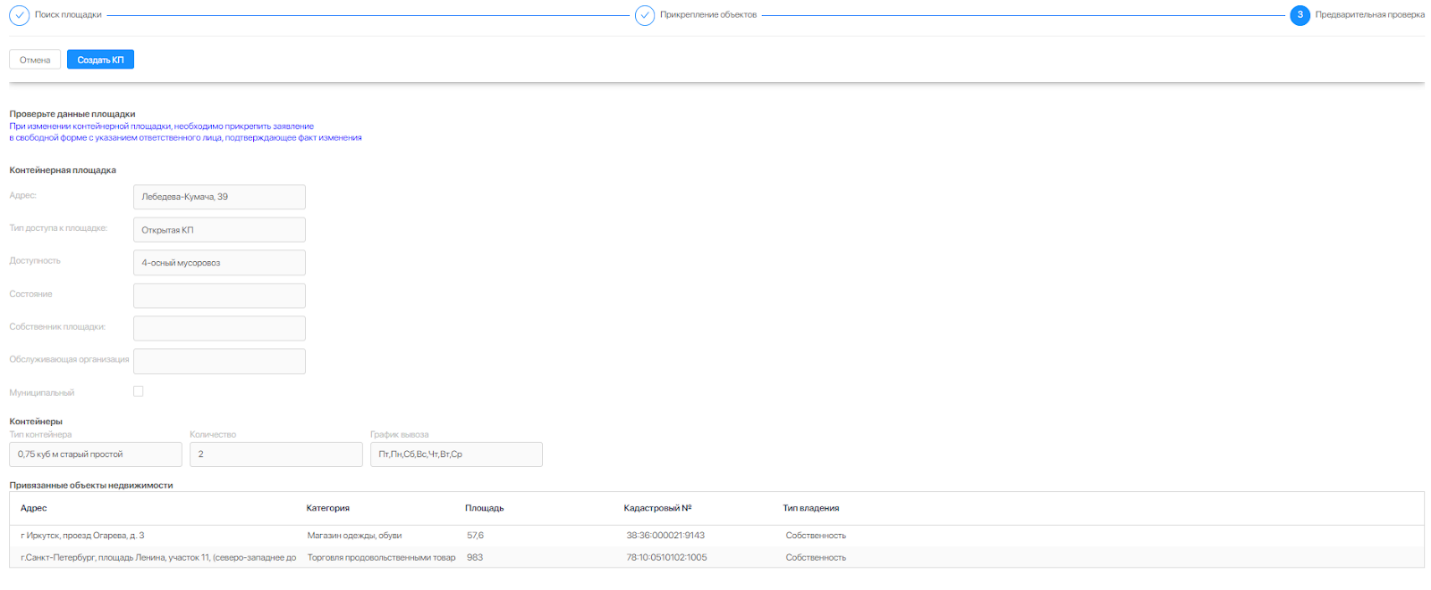
Task: Click the Адрес field with Лебедева-Кумача, 39
Action: (218, 197)
